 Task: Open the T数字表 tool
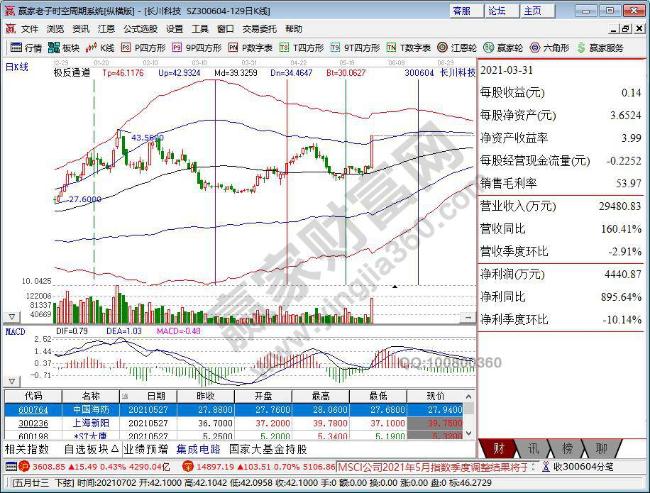click(x=409, y=48)
